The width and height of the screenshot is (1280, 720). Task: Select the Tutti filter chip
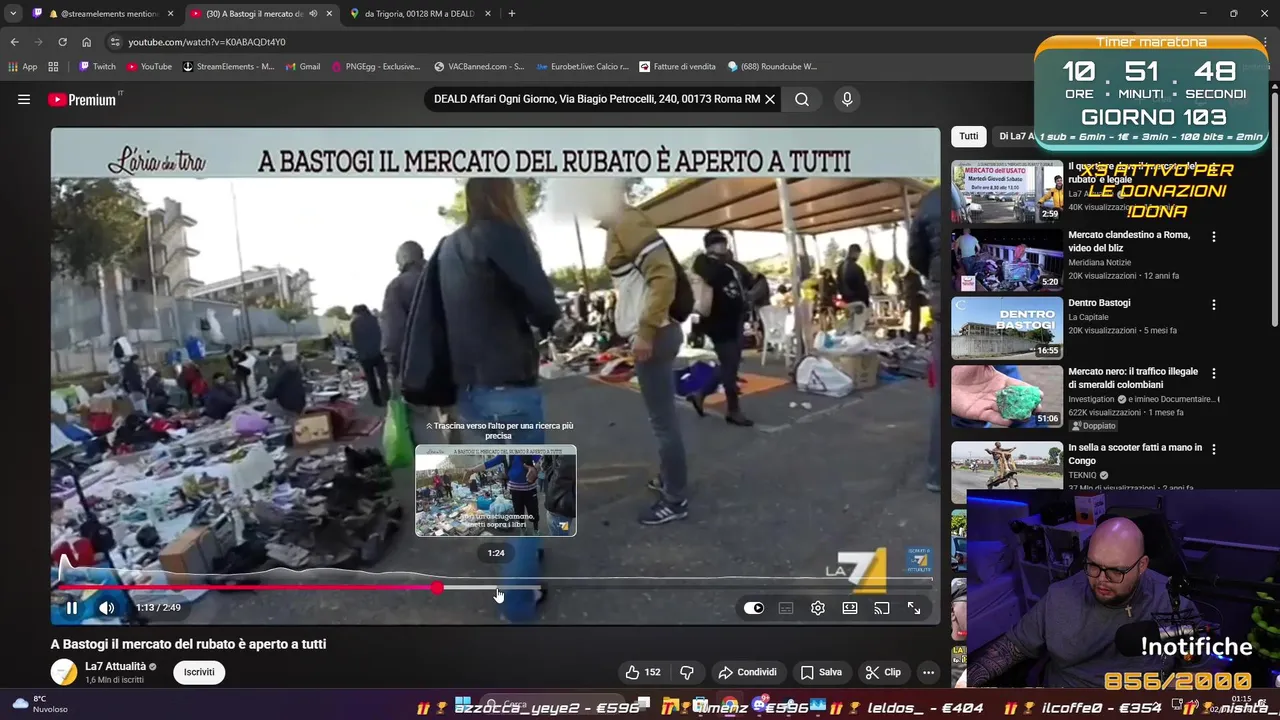(969, 136)
